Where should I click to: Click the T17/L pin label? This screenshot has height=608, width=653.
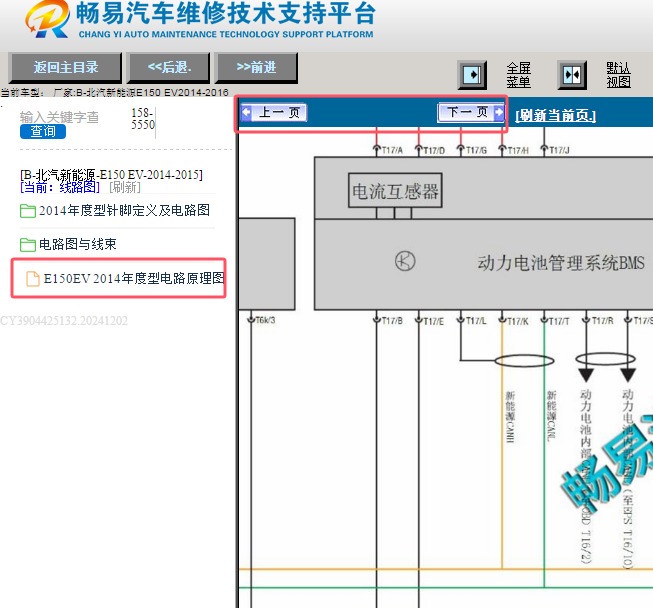(476, 321)
